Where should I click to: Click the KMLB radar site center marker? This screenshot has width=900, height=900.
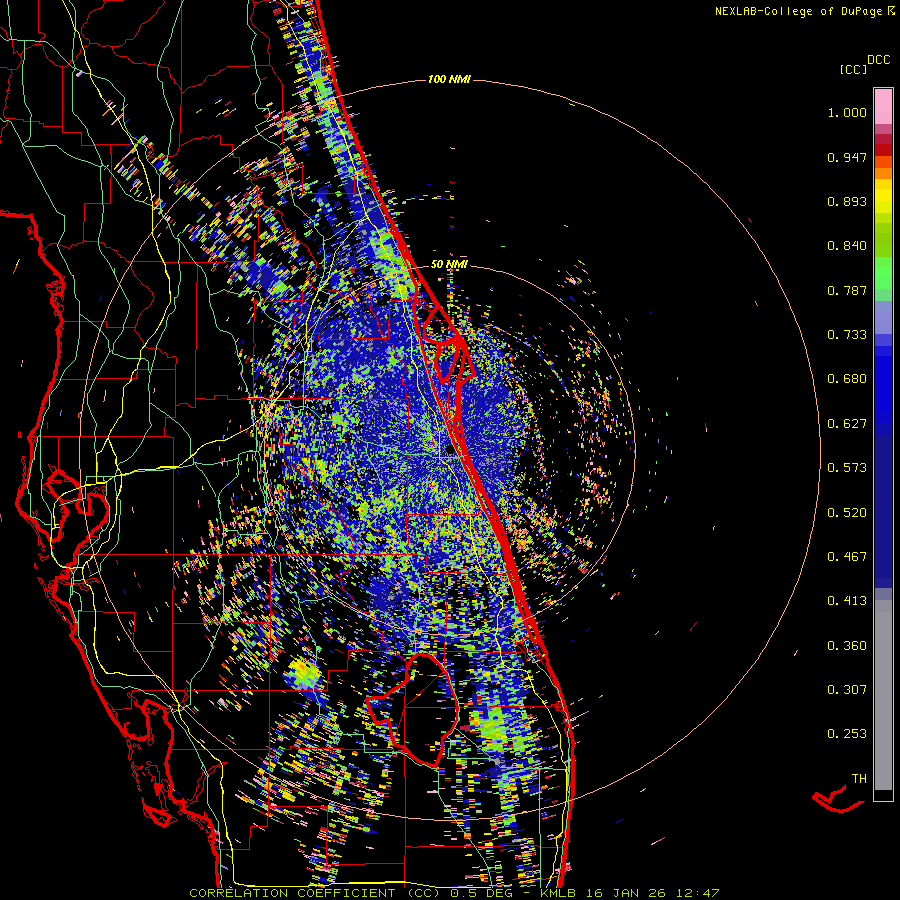pos(451,451)
